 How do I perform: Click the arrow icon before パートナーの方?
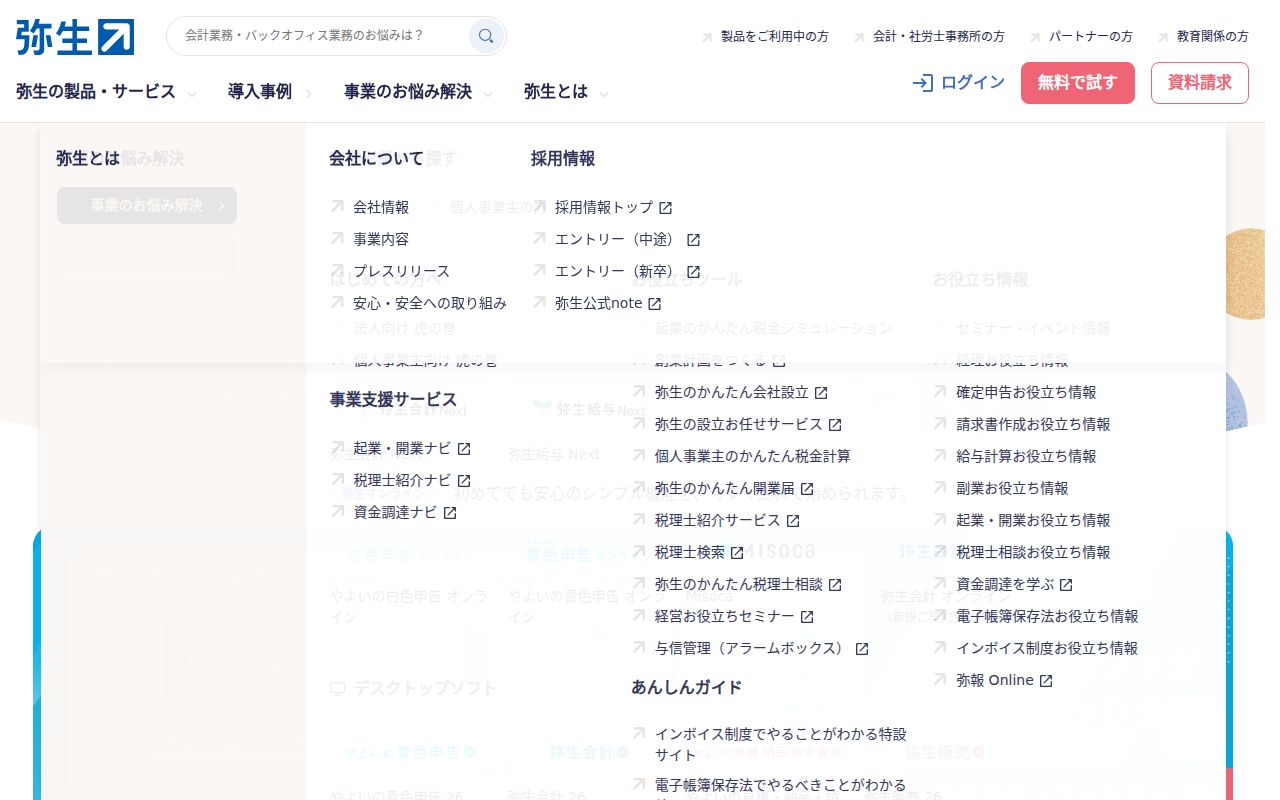[x=1035, y=37]
